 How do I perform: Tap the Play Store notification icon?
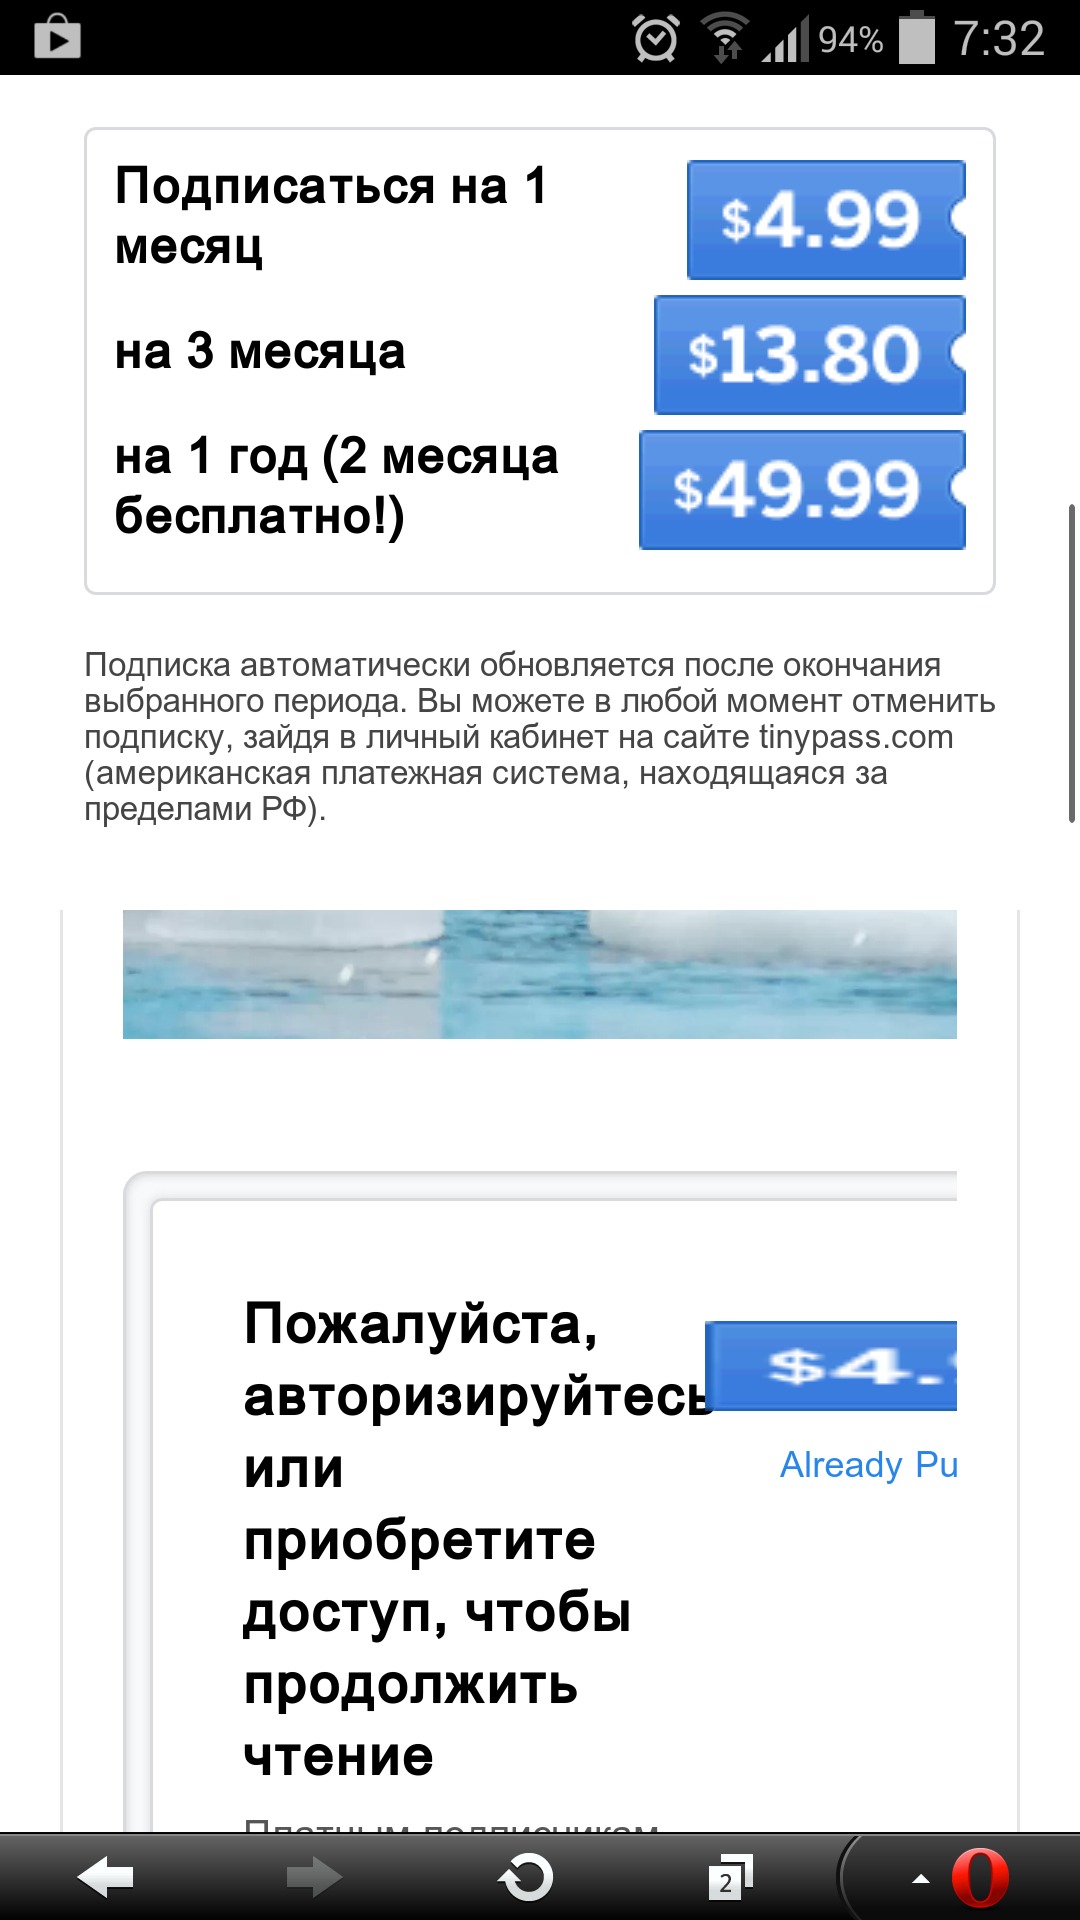tap(57, 38)
